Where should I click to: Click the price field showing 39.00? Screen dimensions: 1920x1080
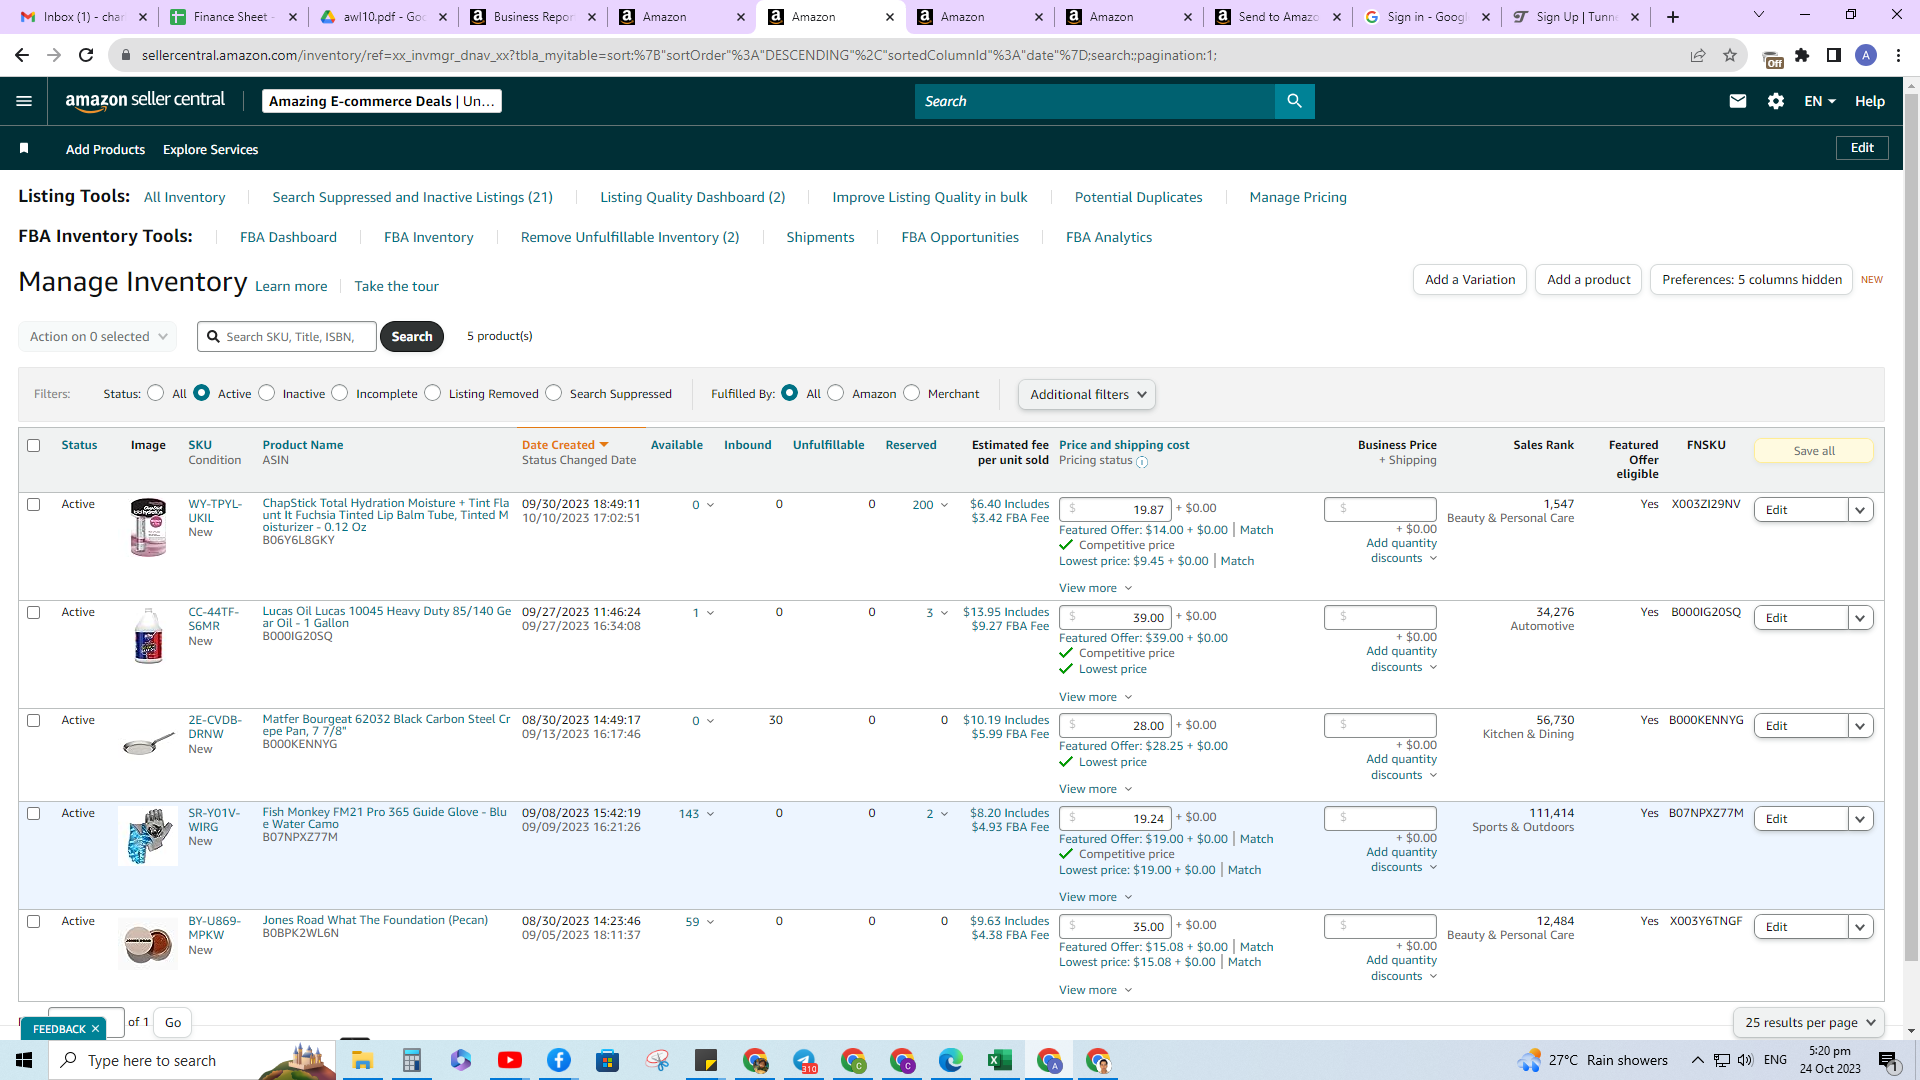pos(1116,618)
